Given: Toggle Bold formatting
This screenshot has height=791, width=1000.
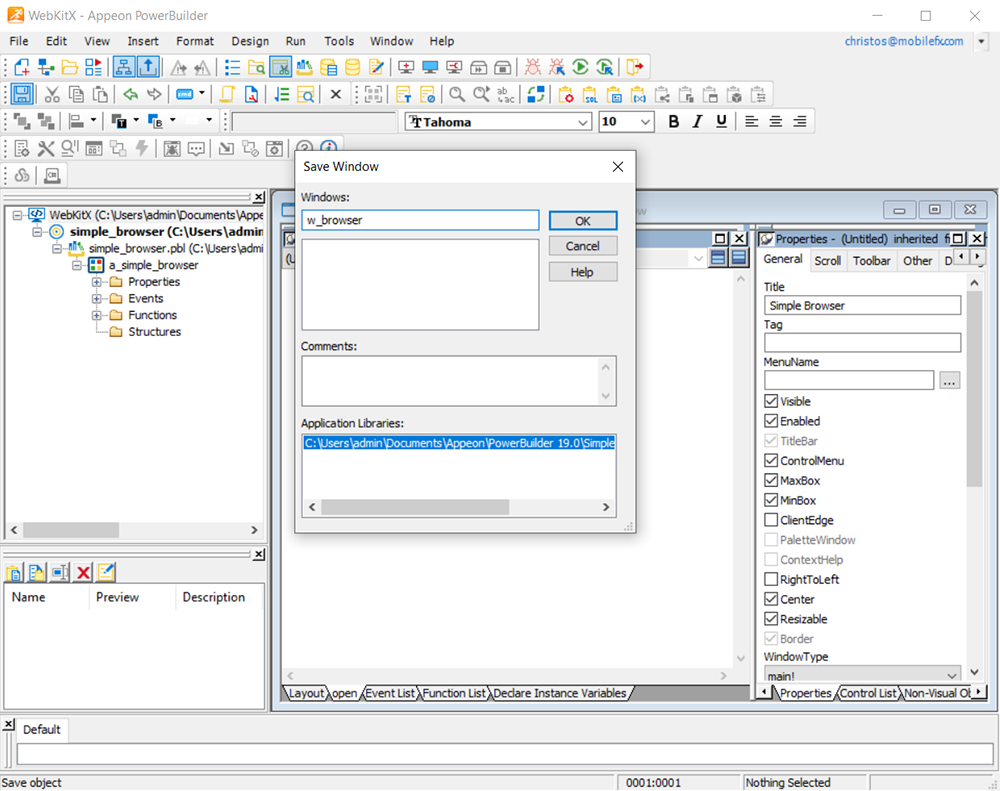Looking at the screenshot, I should tap(673, 121).
